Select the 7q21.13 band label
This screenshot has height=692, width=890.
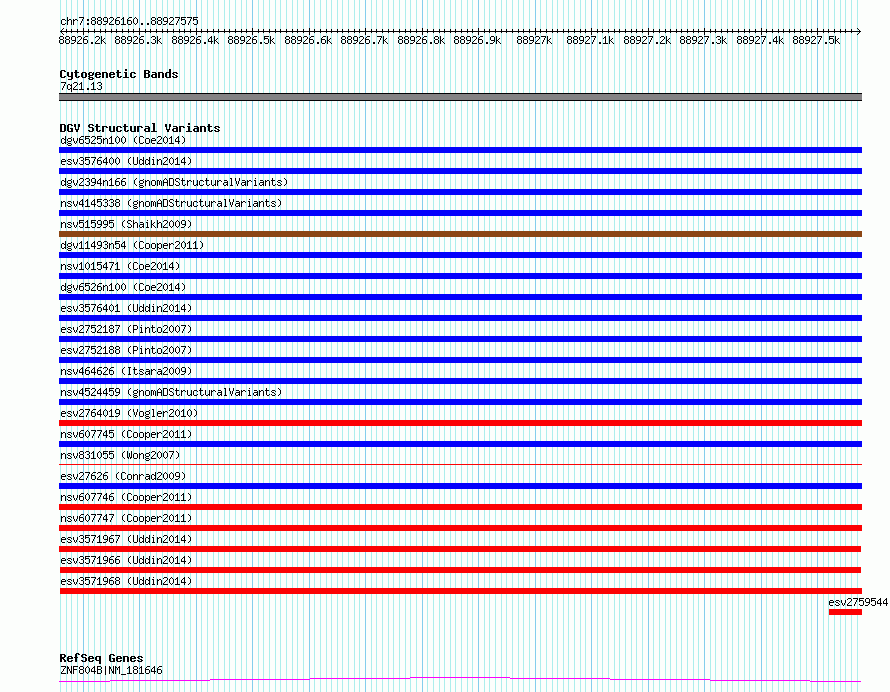pos(81,86)
